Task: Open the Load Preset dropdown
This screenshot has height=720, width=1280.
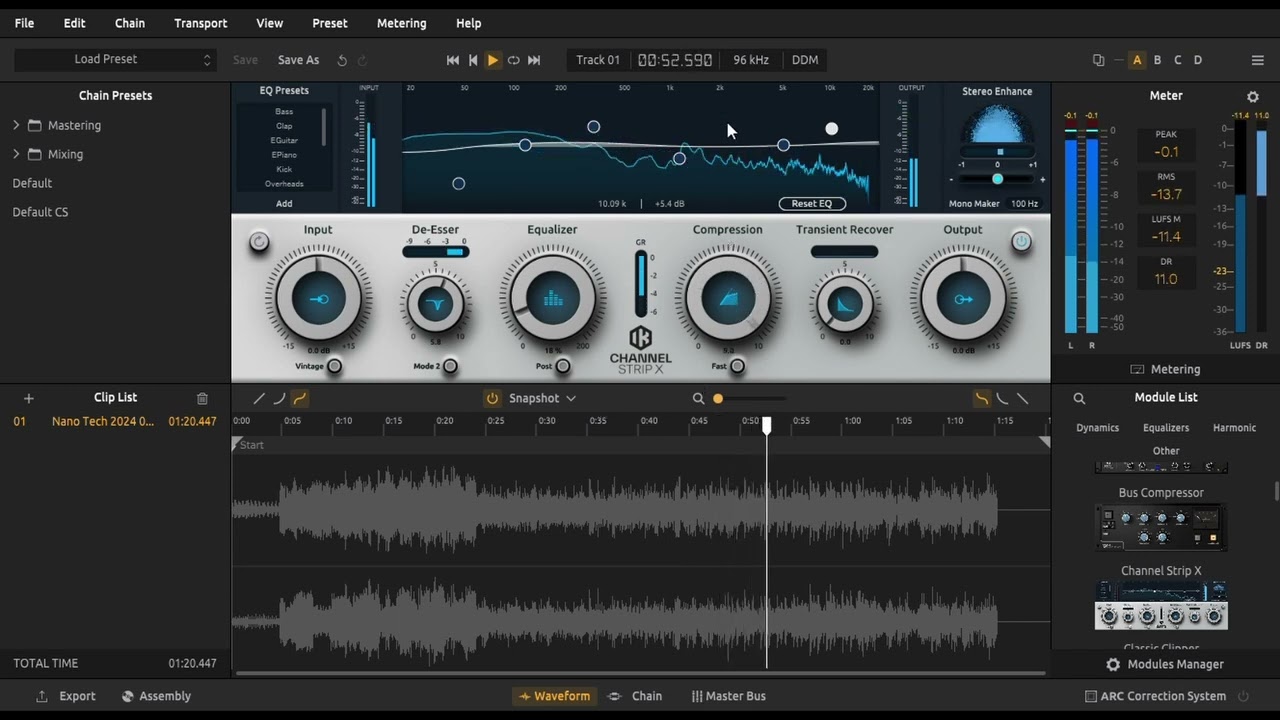Action: (115, 60)
